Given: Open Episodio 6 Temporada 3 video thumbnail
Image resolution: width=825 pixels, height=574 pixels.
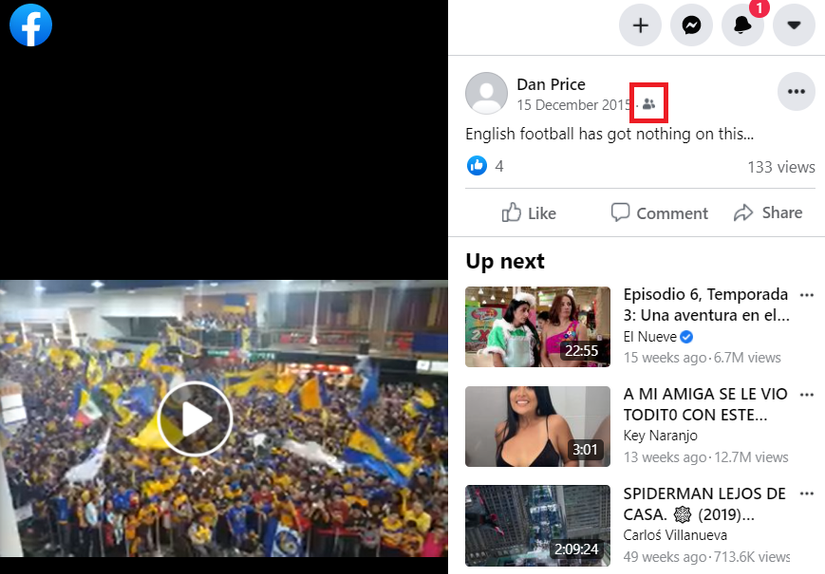Looking at the screenshot, I should (x=538, y=327).
